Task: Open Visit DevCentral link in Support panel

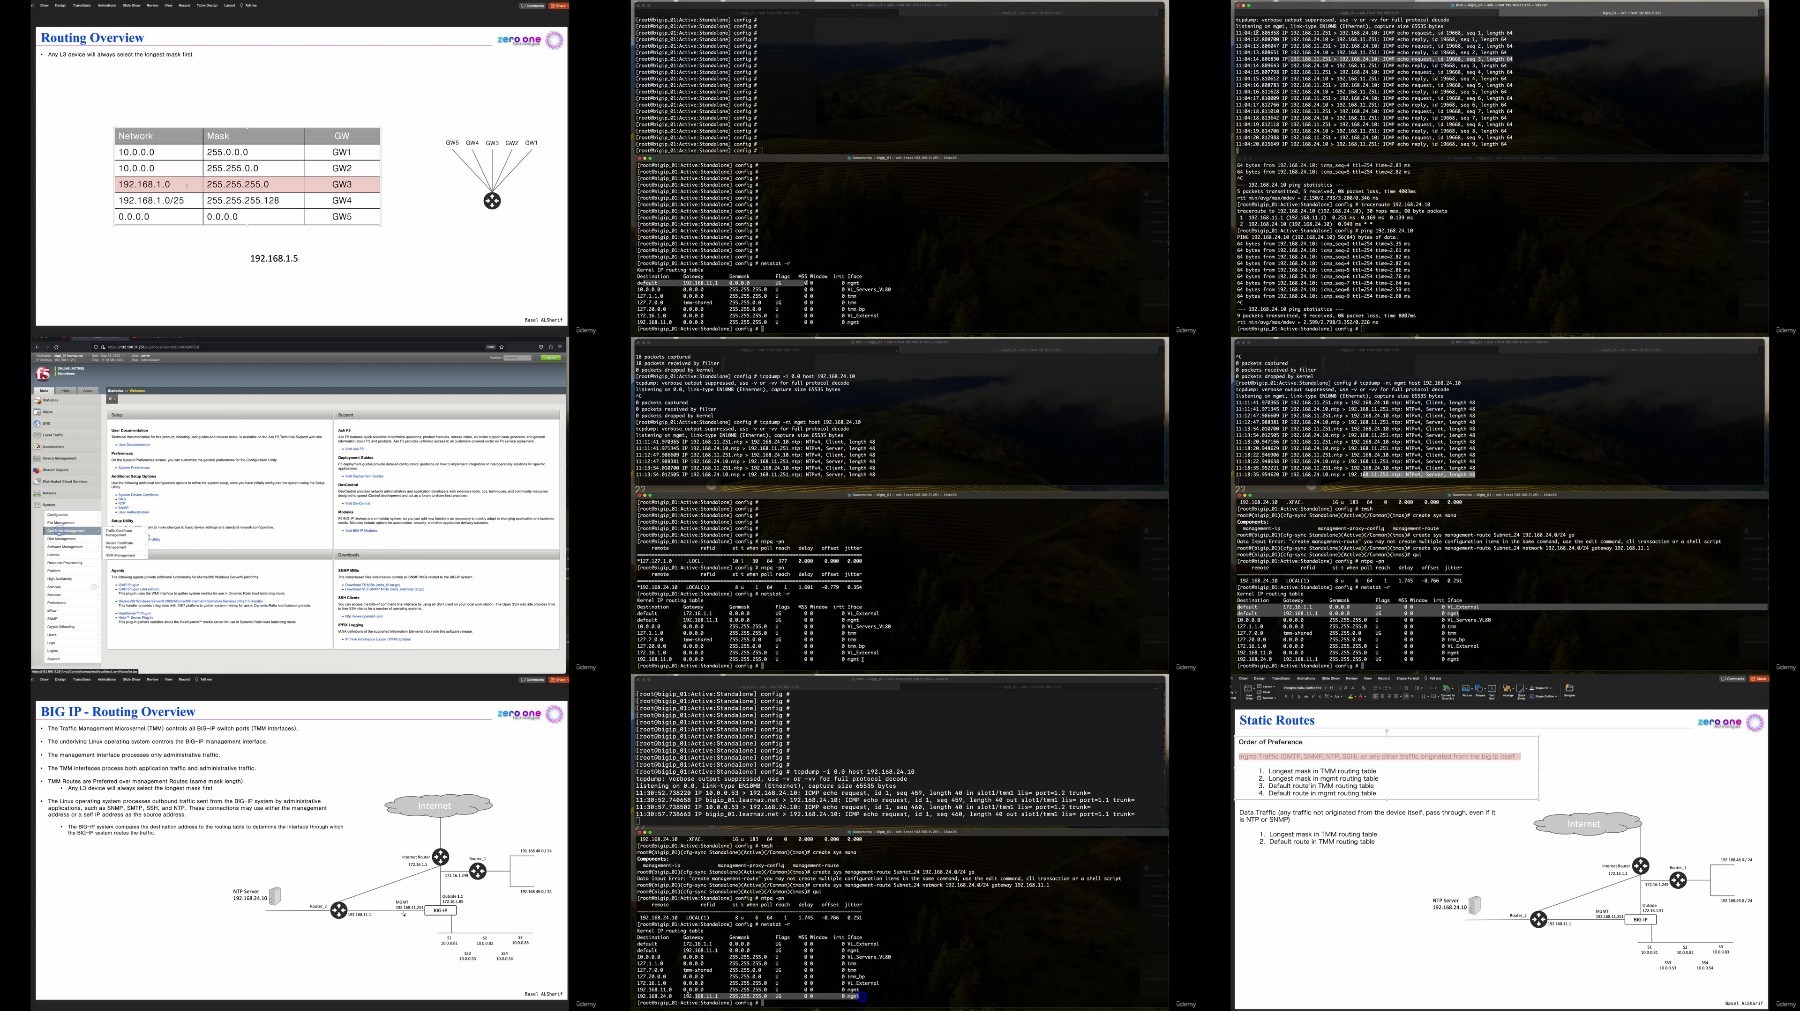Action: [357, 503]
